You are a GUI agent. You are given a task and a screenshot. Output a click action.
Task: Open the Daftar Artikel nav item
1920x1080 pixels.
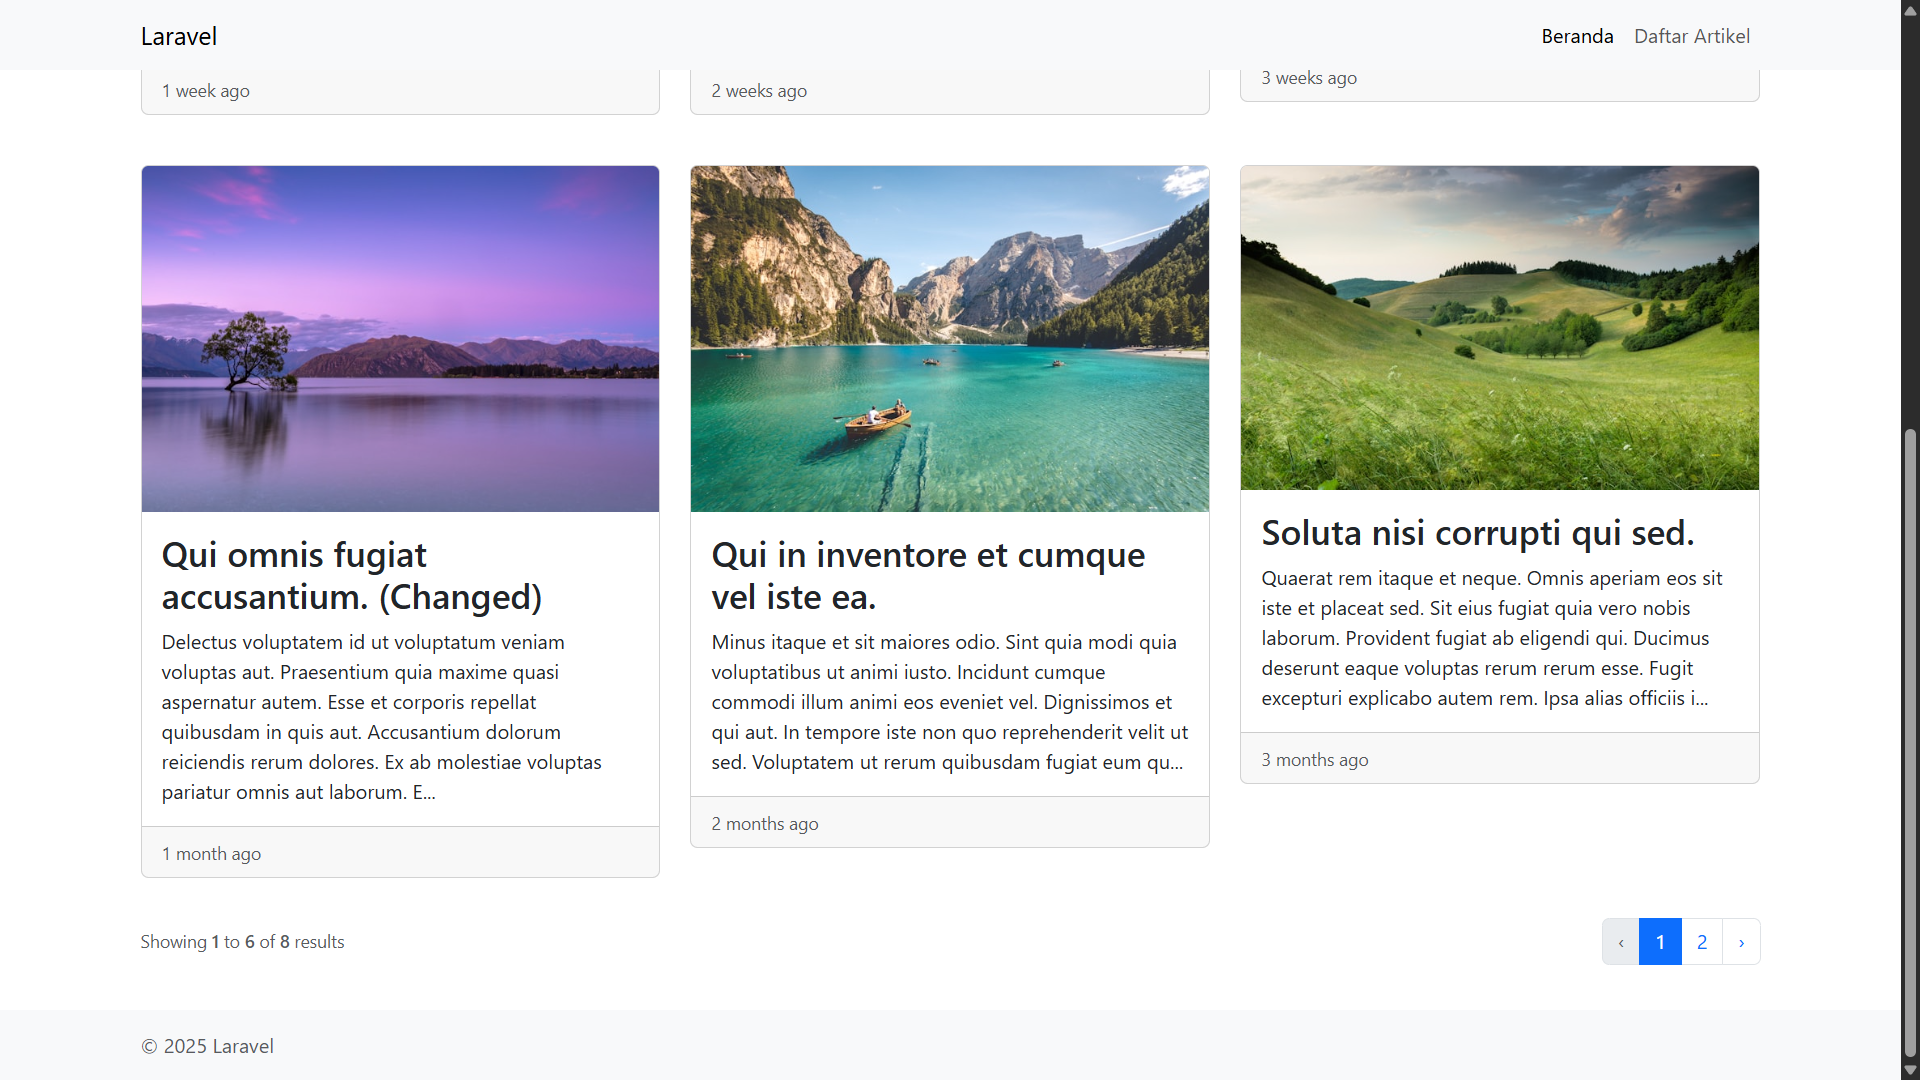(1692, 36)
